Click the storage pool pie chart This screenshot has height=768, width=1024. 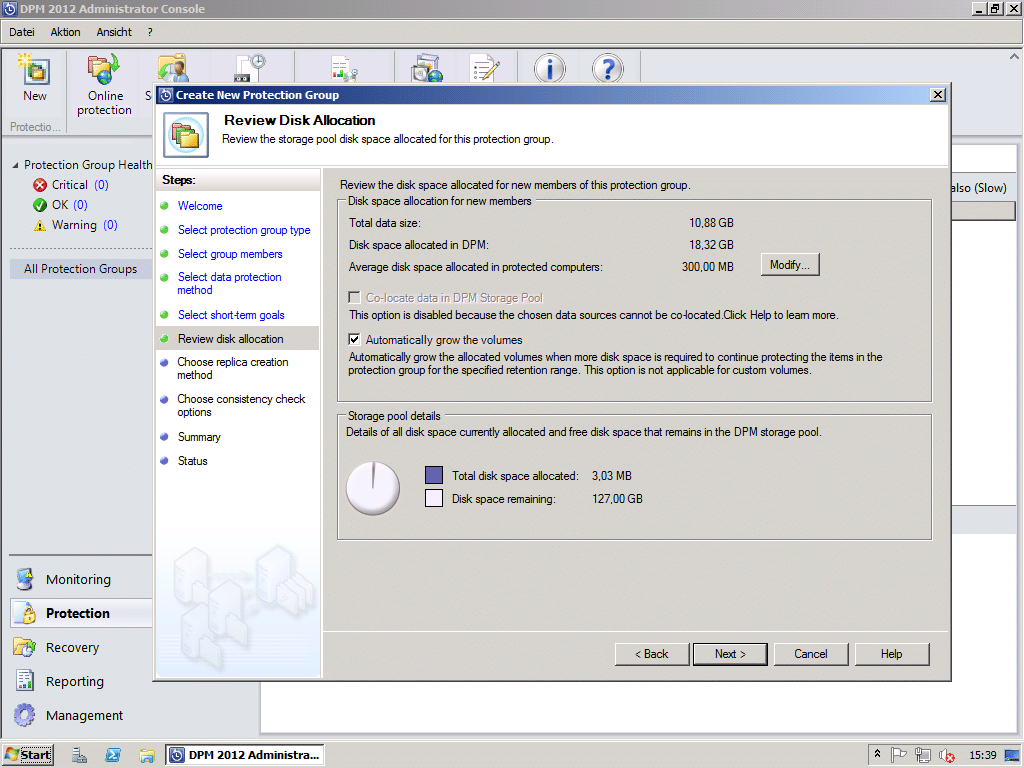click(x=373, y=488)
